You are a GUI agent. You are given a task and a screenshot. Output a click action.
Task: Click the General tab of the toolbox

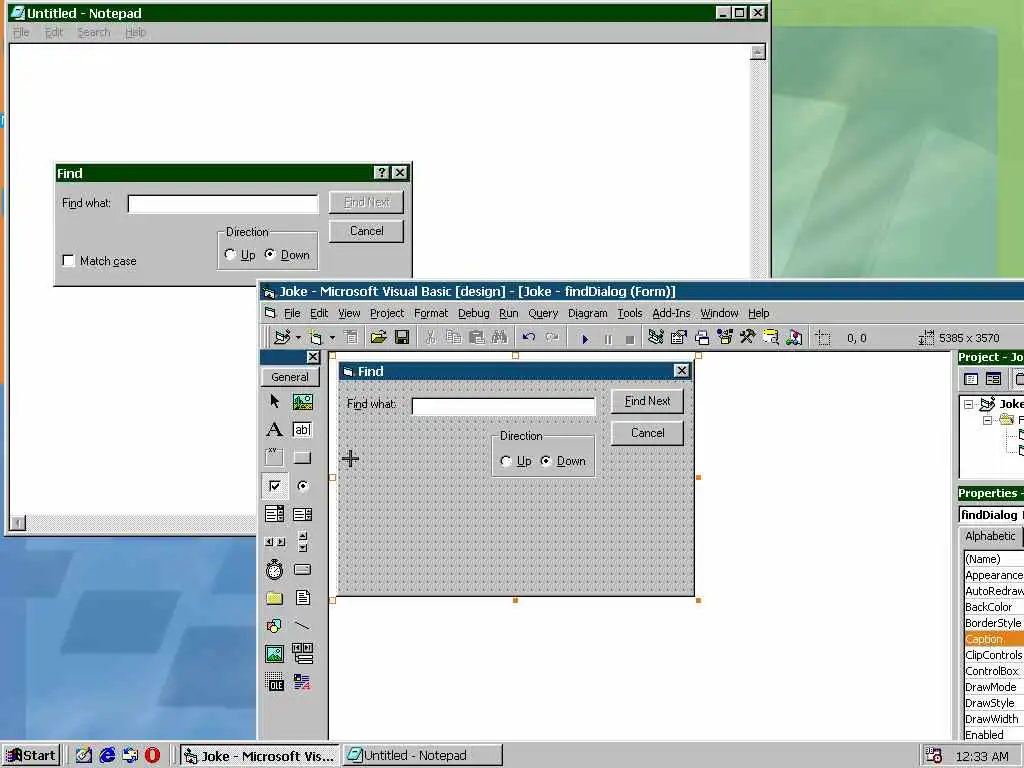coord(290,377)
